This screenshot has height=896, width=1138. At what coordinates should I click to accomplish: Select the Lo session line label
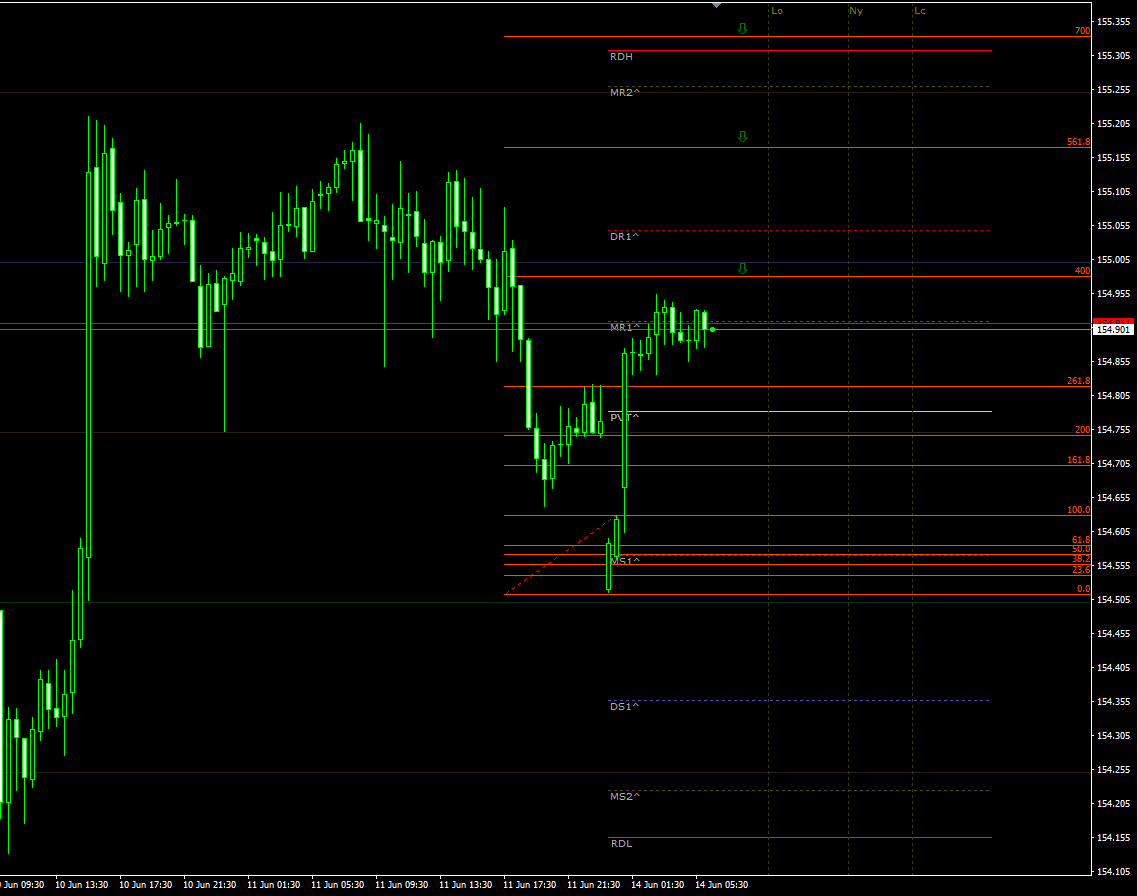[x=777, y=11]
